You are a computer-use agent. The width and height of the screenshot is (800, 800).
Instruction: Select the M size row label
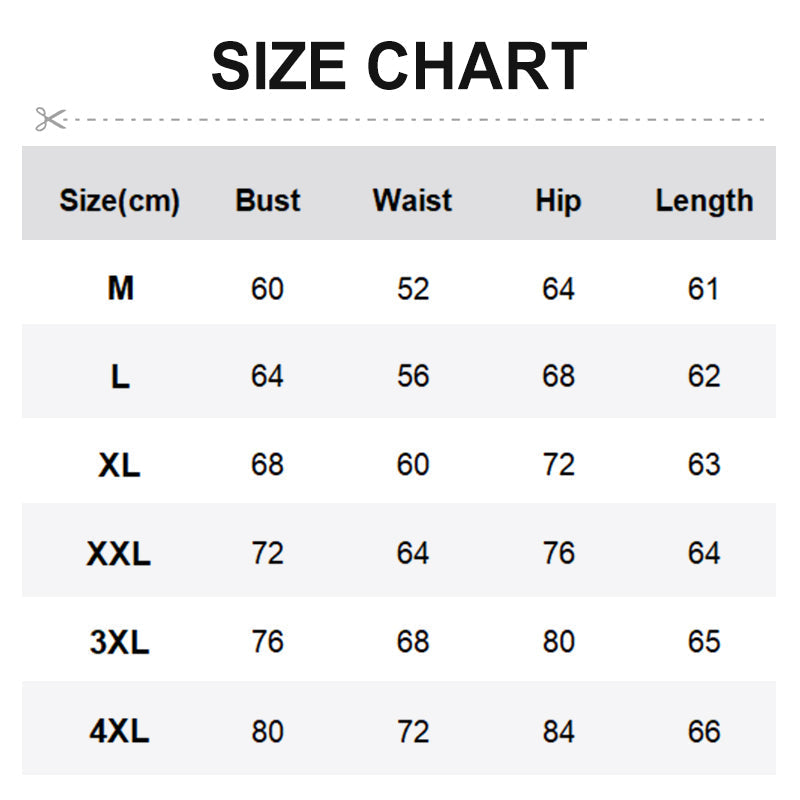point(120,289)
